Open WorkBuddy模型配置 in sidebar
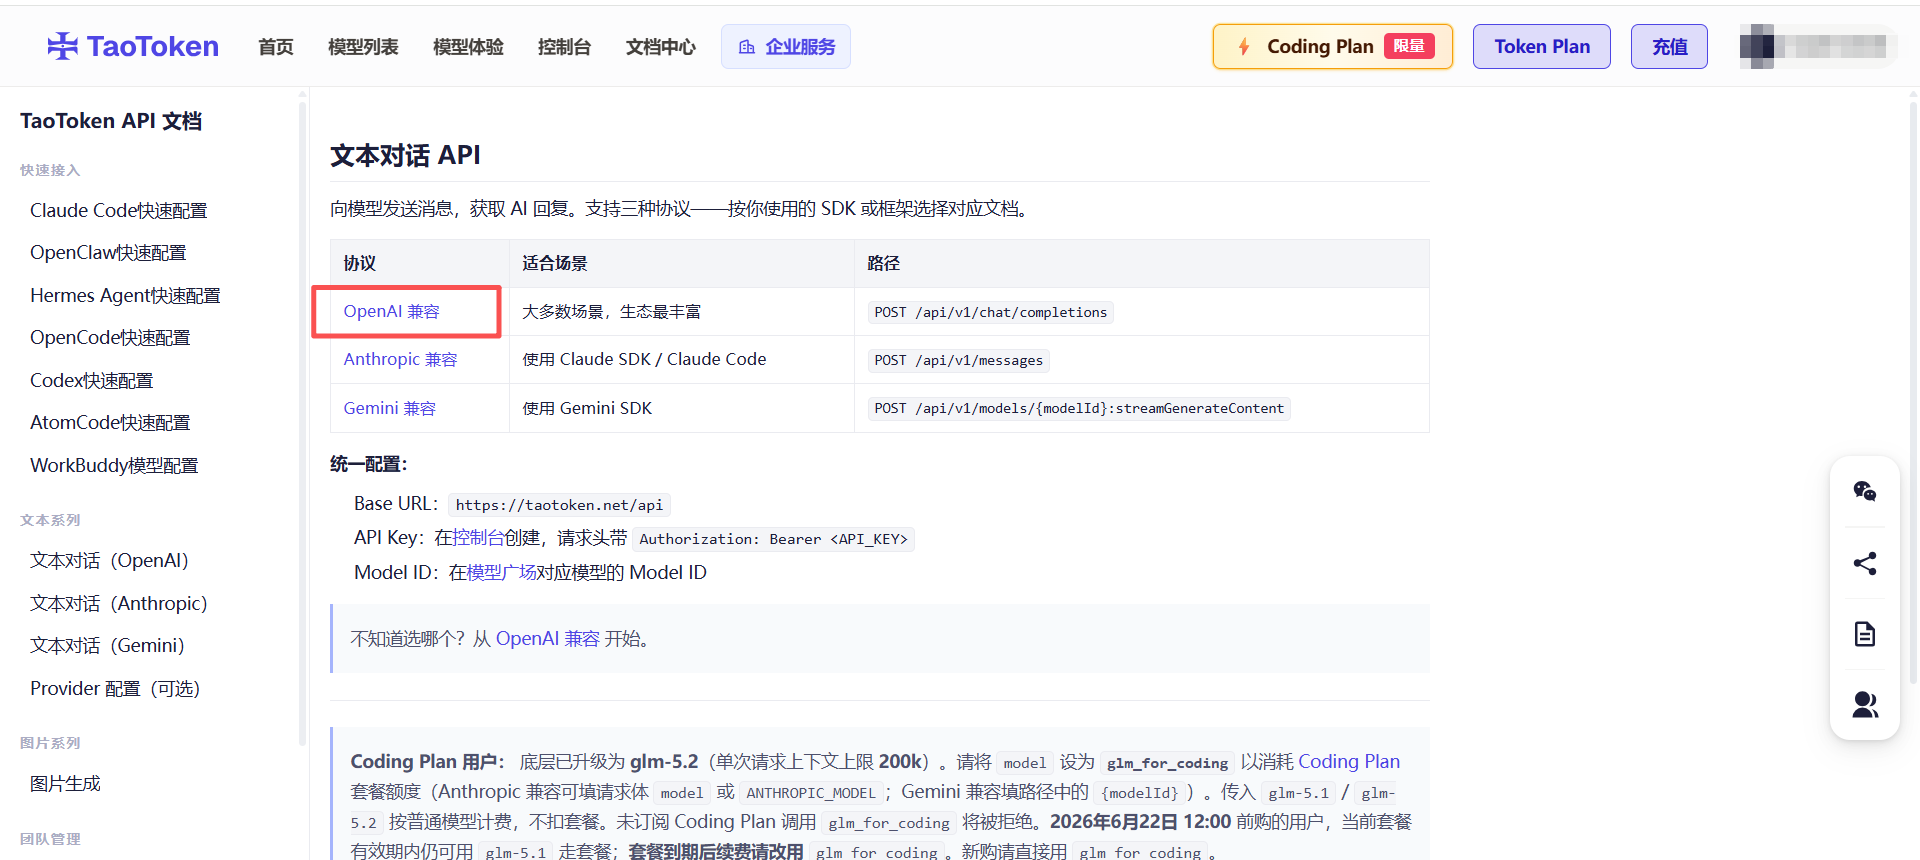Viewport: 1920px width, 860px height. point(114,466)
